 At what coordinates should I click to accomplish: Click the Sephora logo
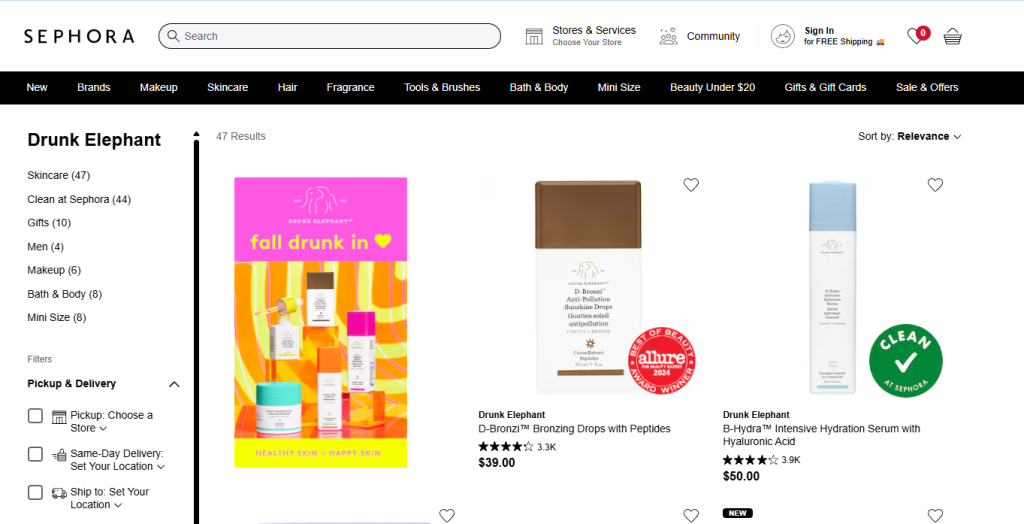click(79, 36)
